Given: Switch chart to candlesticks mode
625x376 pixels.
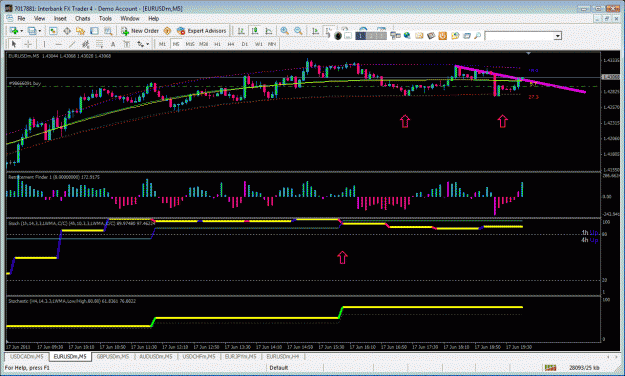Looking at the screenshot, I should pyautogui.click(x=255, y=31).
